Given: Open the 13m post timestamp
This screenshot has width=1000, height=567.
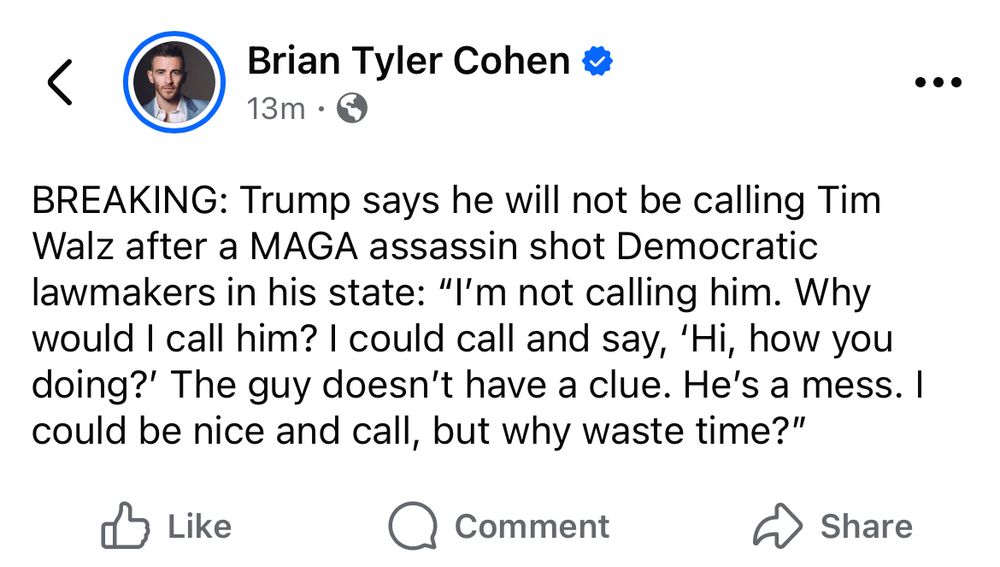Looking at the screenshot, I should [276, 108].
